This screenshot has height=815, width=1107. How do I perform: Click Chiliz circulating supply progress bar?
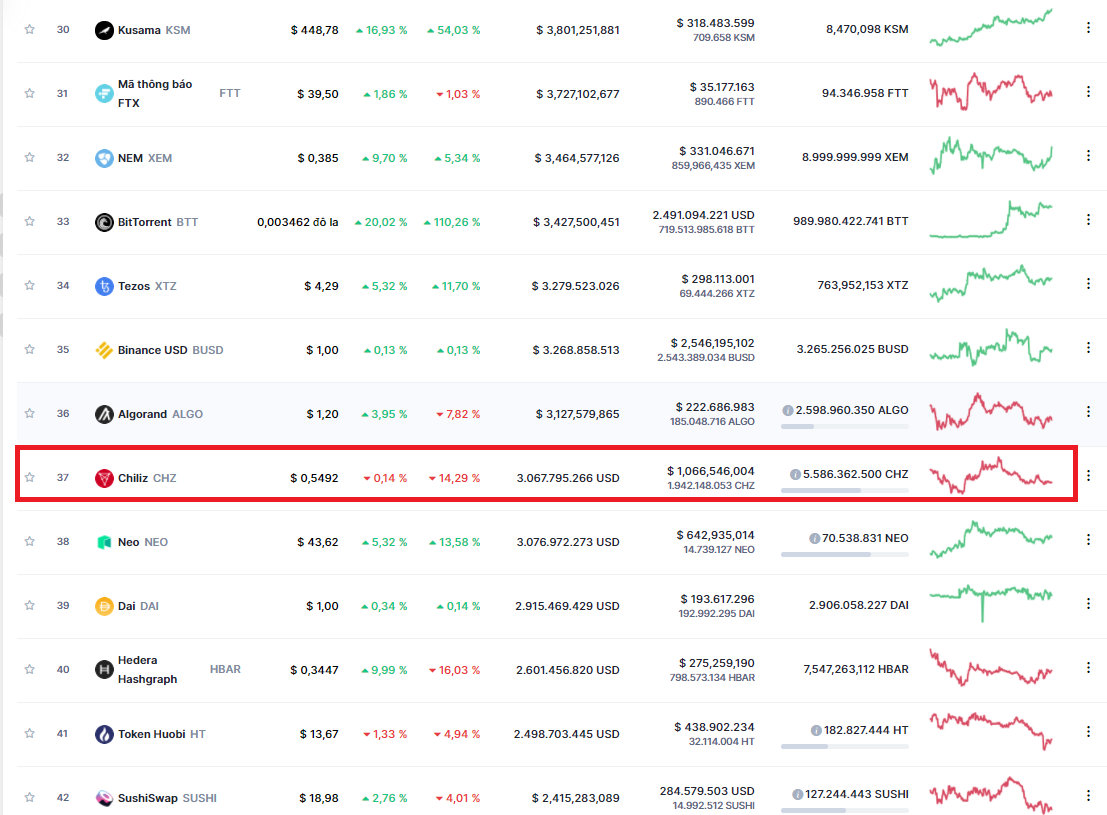click(x=844, y=490)
